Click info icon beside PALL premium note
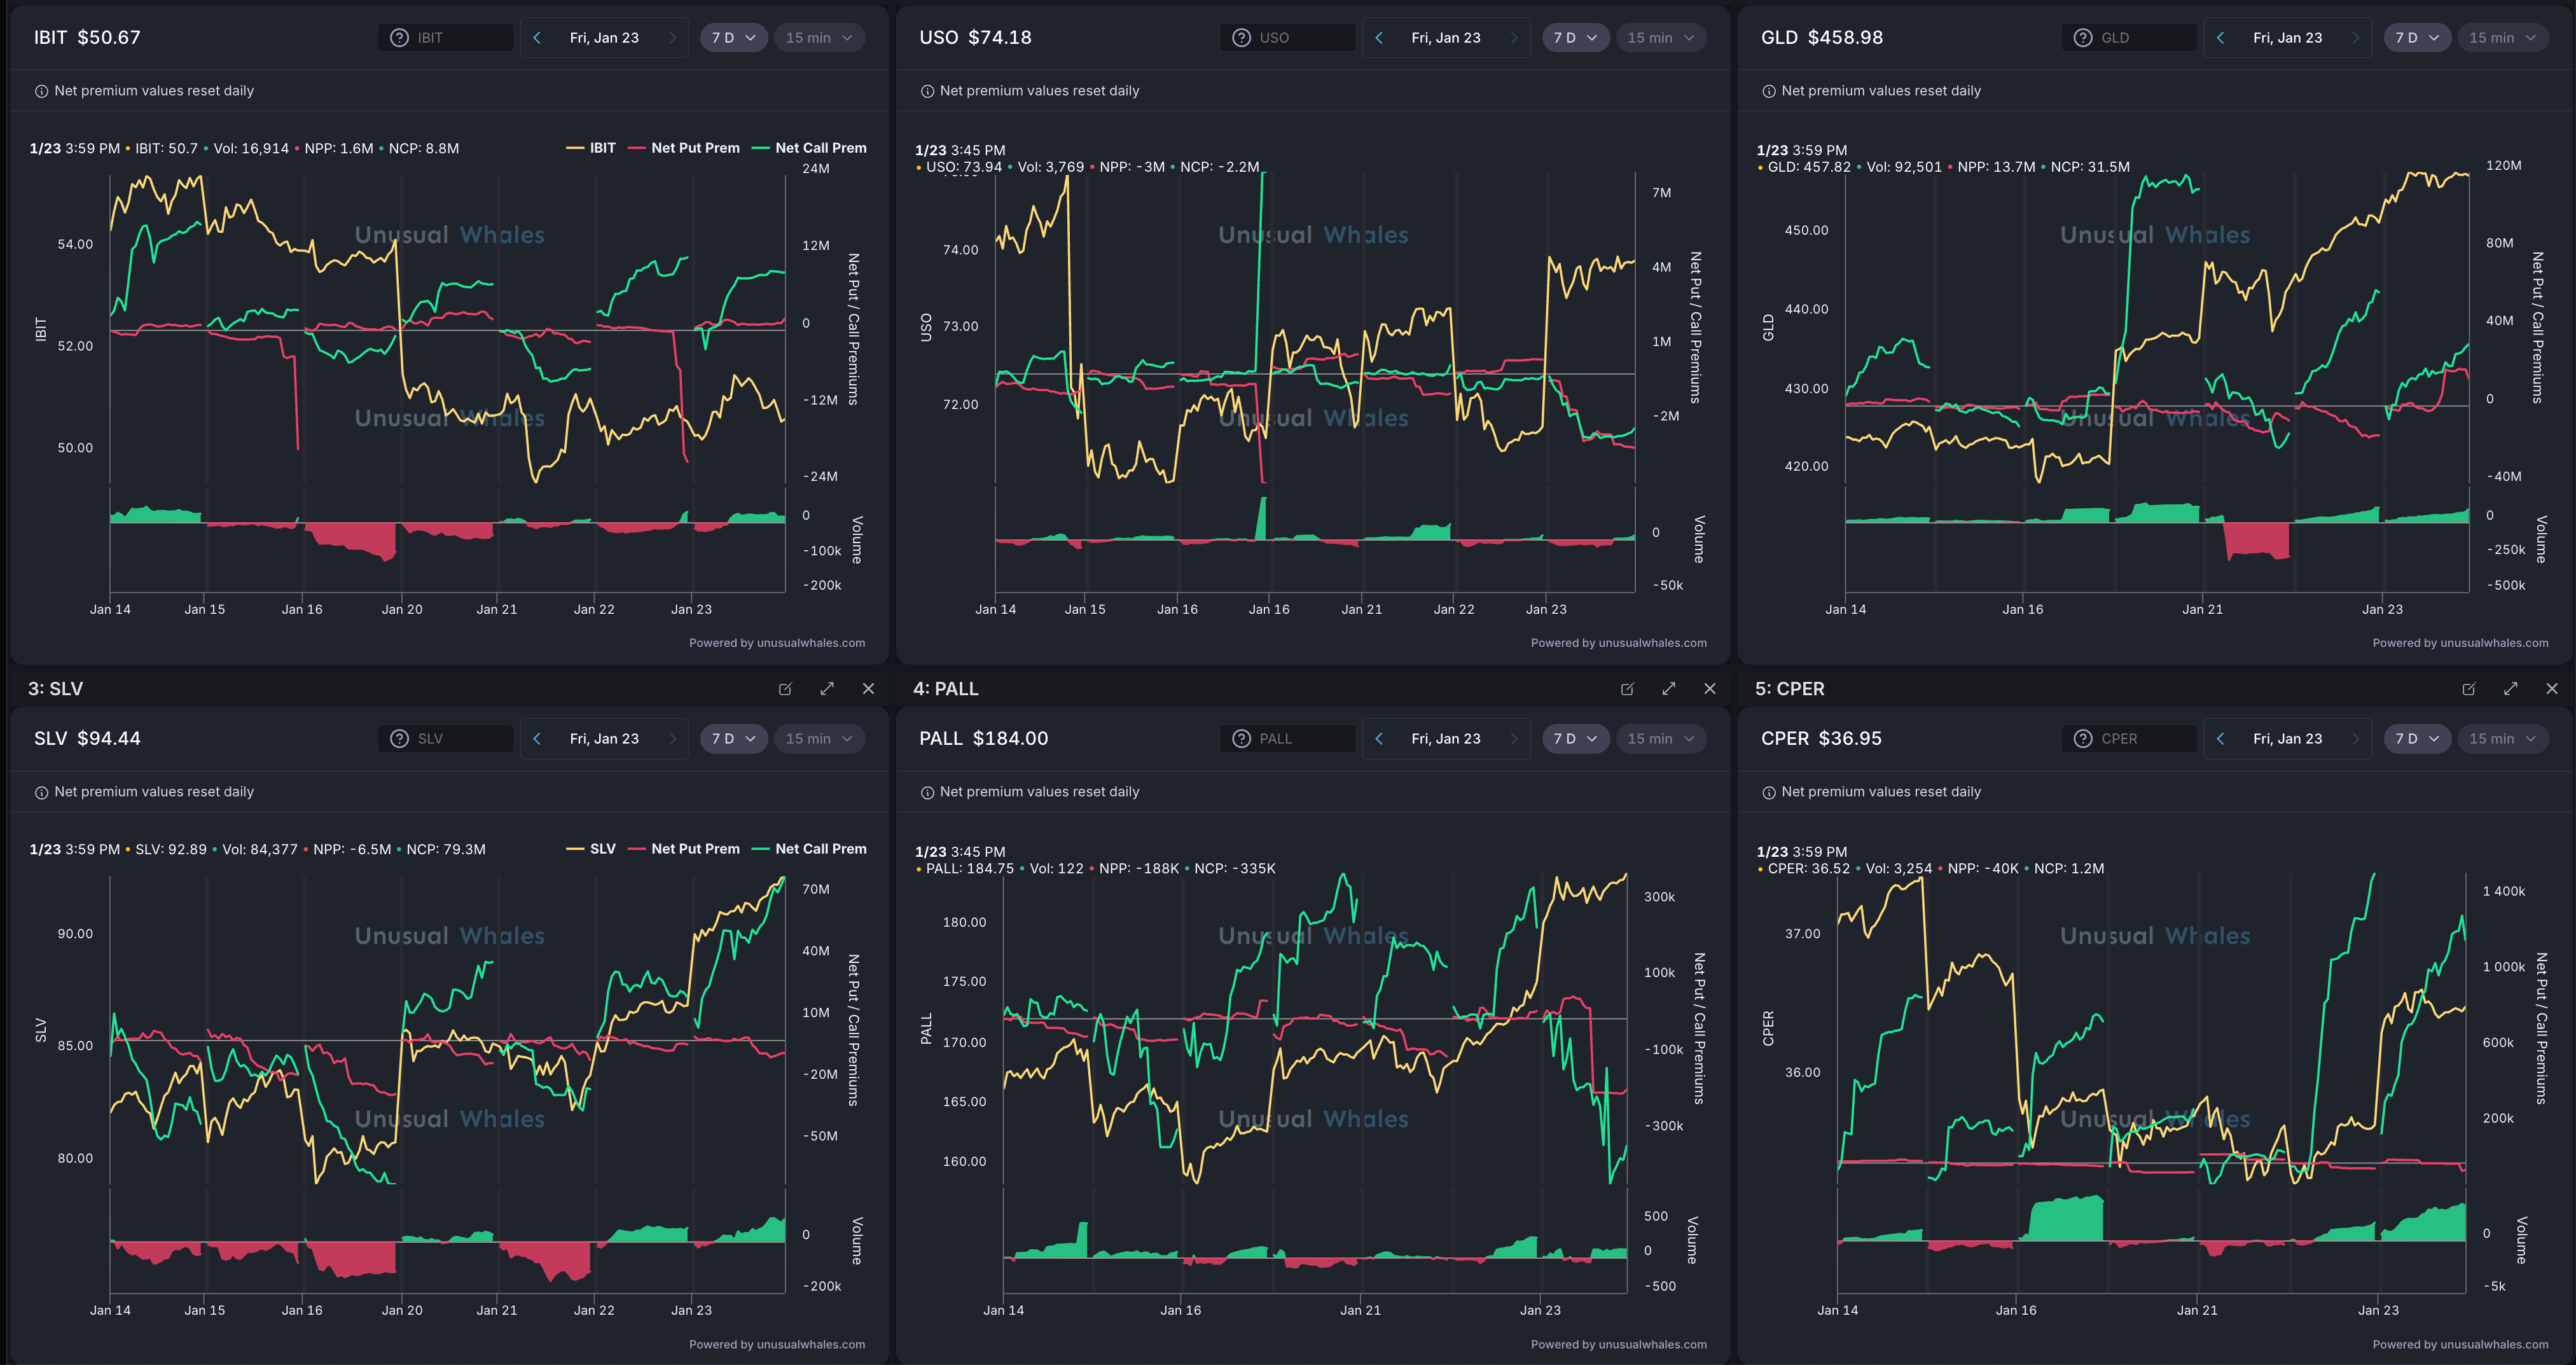The image size is (2576, 1365). point(927,792)
